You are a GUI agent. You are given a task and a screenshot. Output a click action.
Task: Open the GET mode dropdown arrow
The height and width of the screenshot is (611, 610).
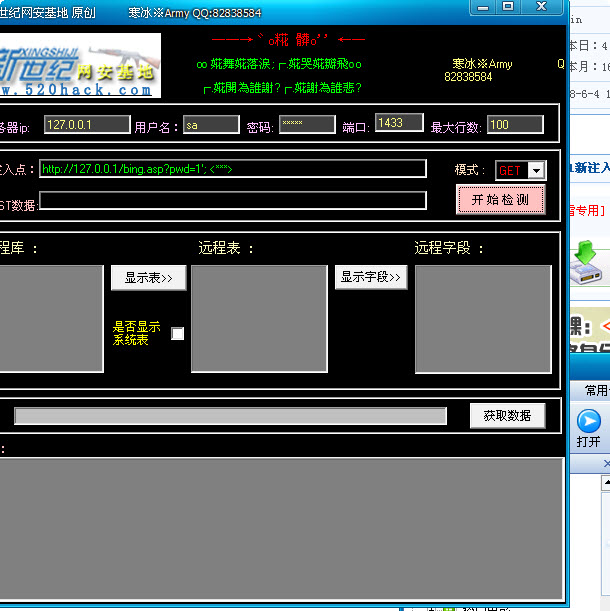point(536,170)
